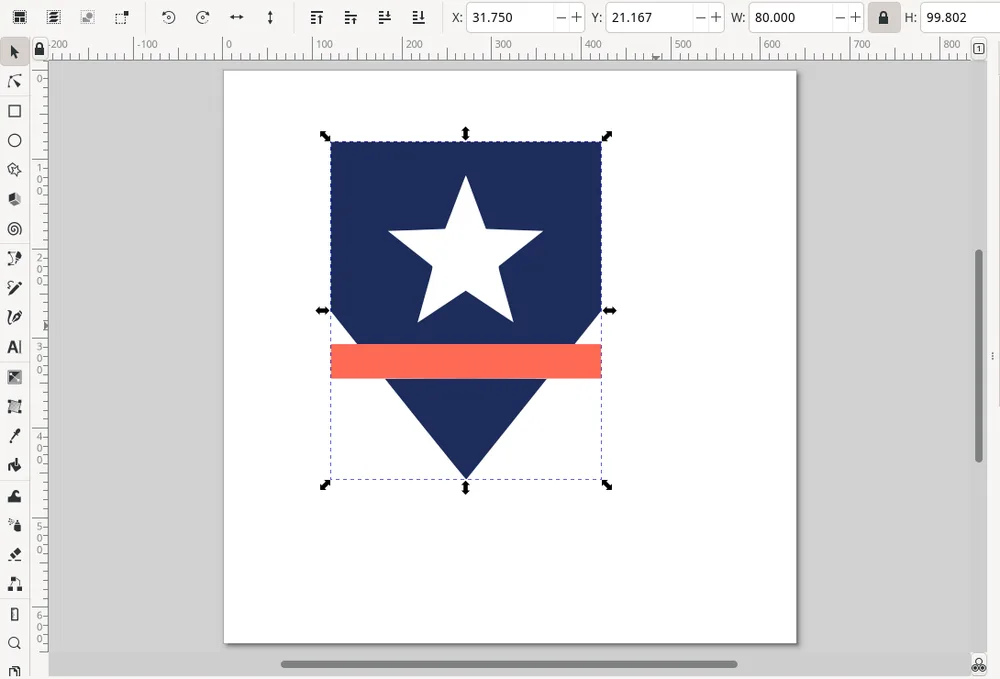Decrease X value with minus
Image resolution: width=1000 pixels, height=679 pixels.
pyautogui.click(x=561, y=17)
